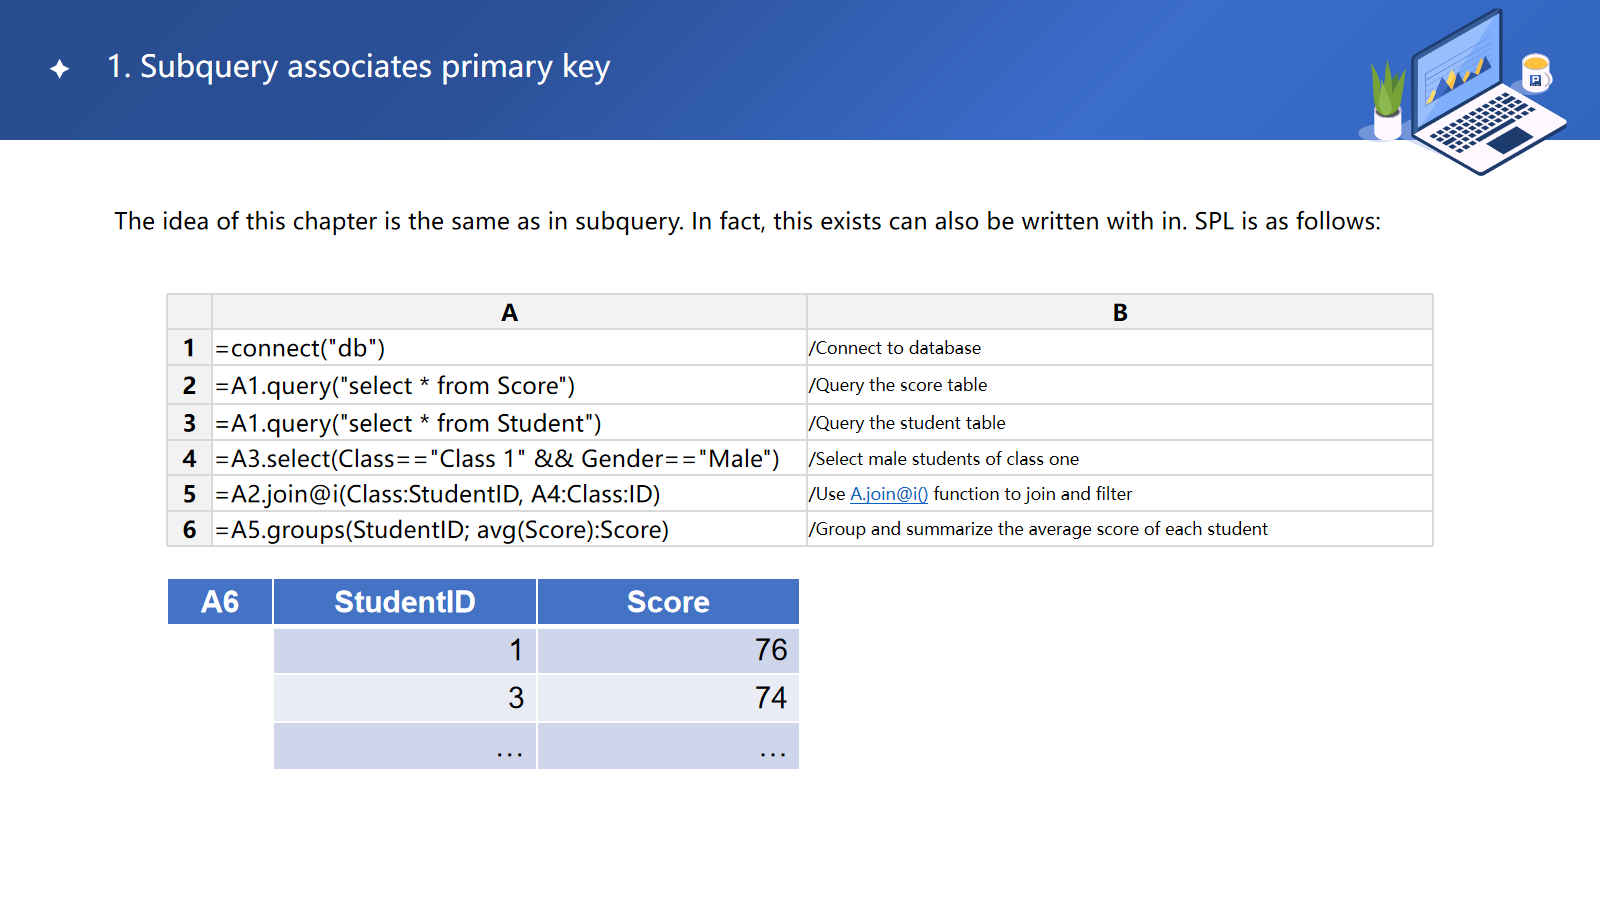Select column B header of code table

[x=1119, y=313]
